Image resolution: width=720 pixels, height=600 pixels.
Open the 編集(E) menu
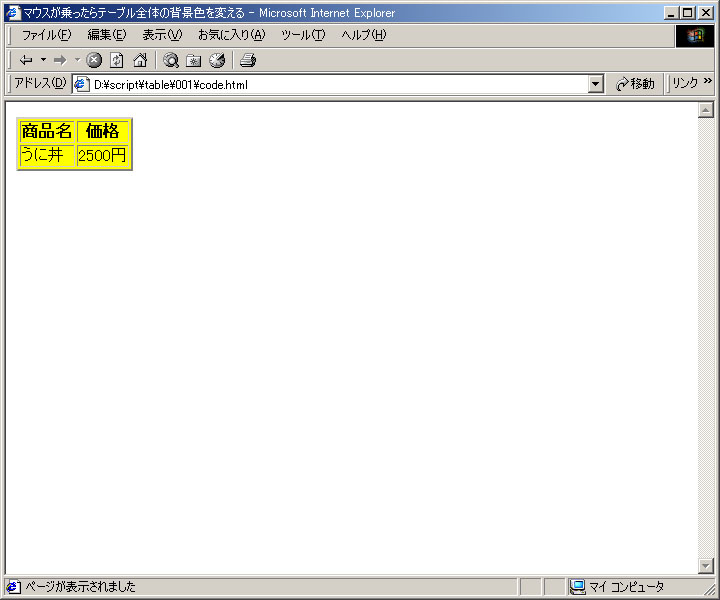[107, 35]
